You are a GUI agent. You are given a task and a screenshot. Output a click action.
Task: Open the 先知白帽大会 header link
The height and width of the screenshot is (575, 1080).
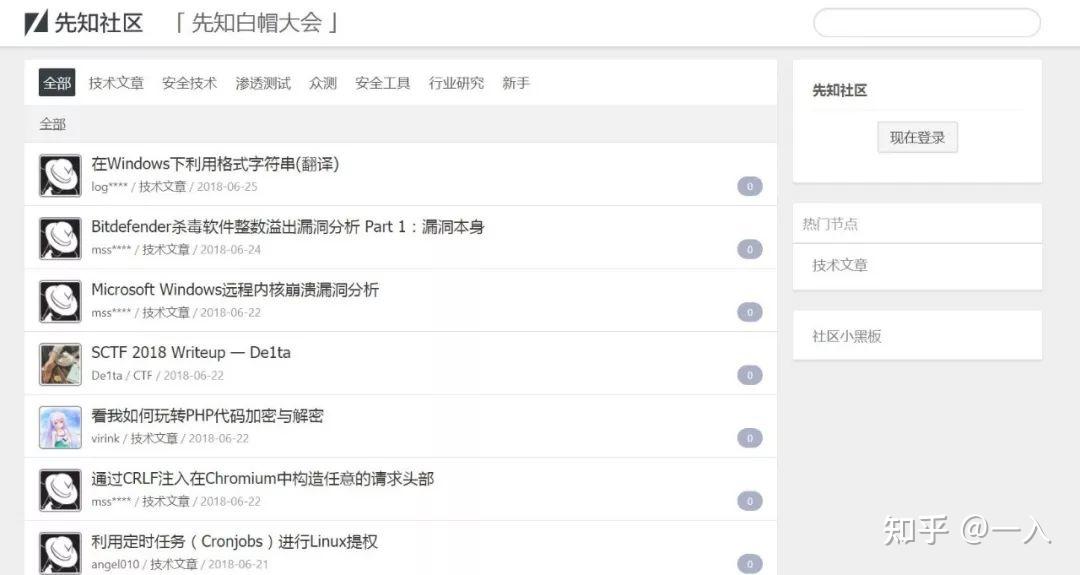tap(257, 22)
